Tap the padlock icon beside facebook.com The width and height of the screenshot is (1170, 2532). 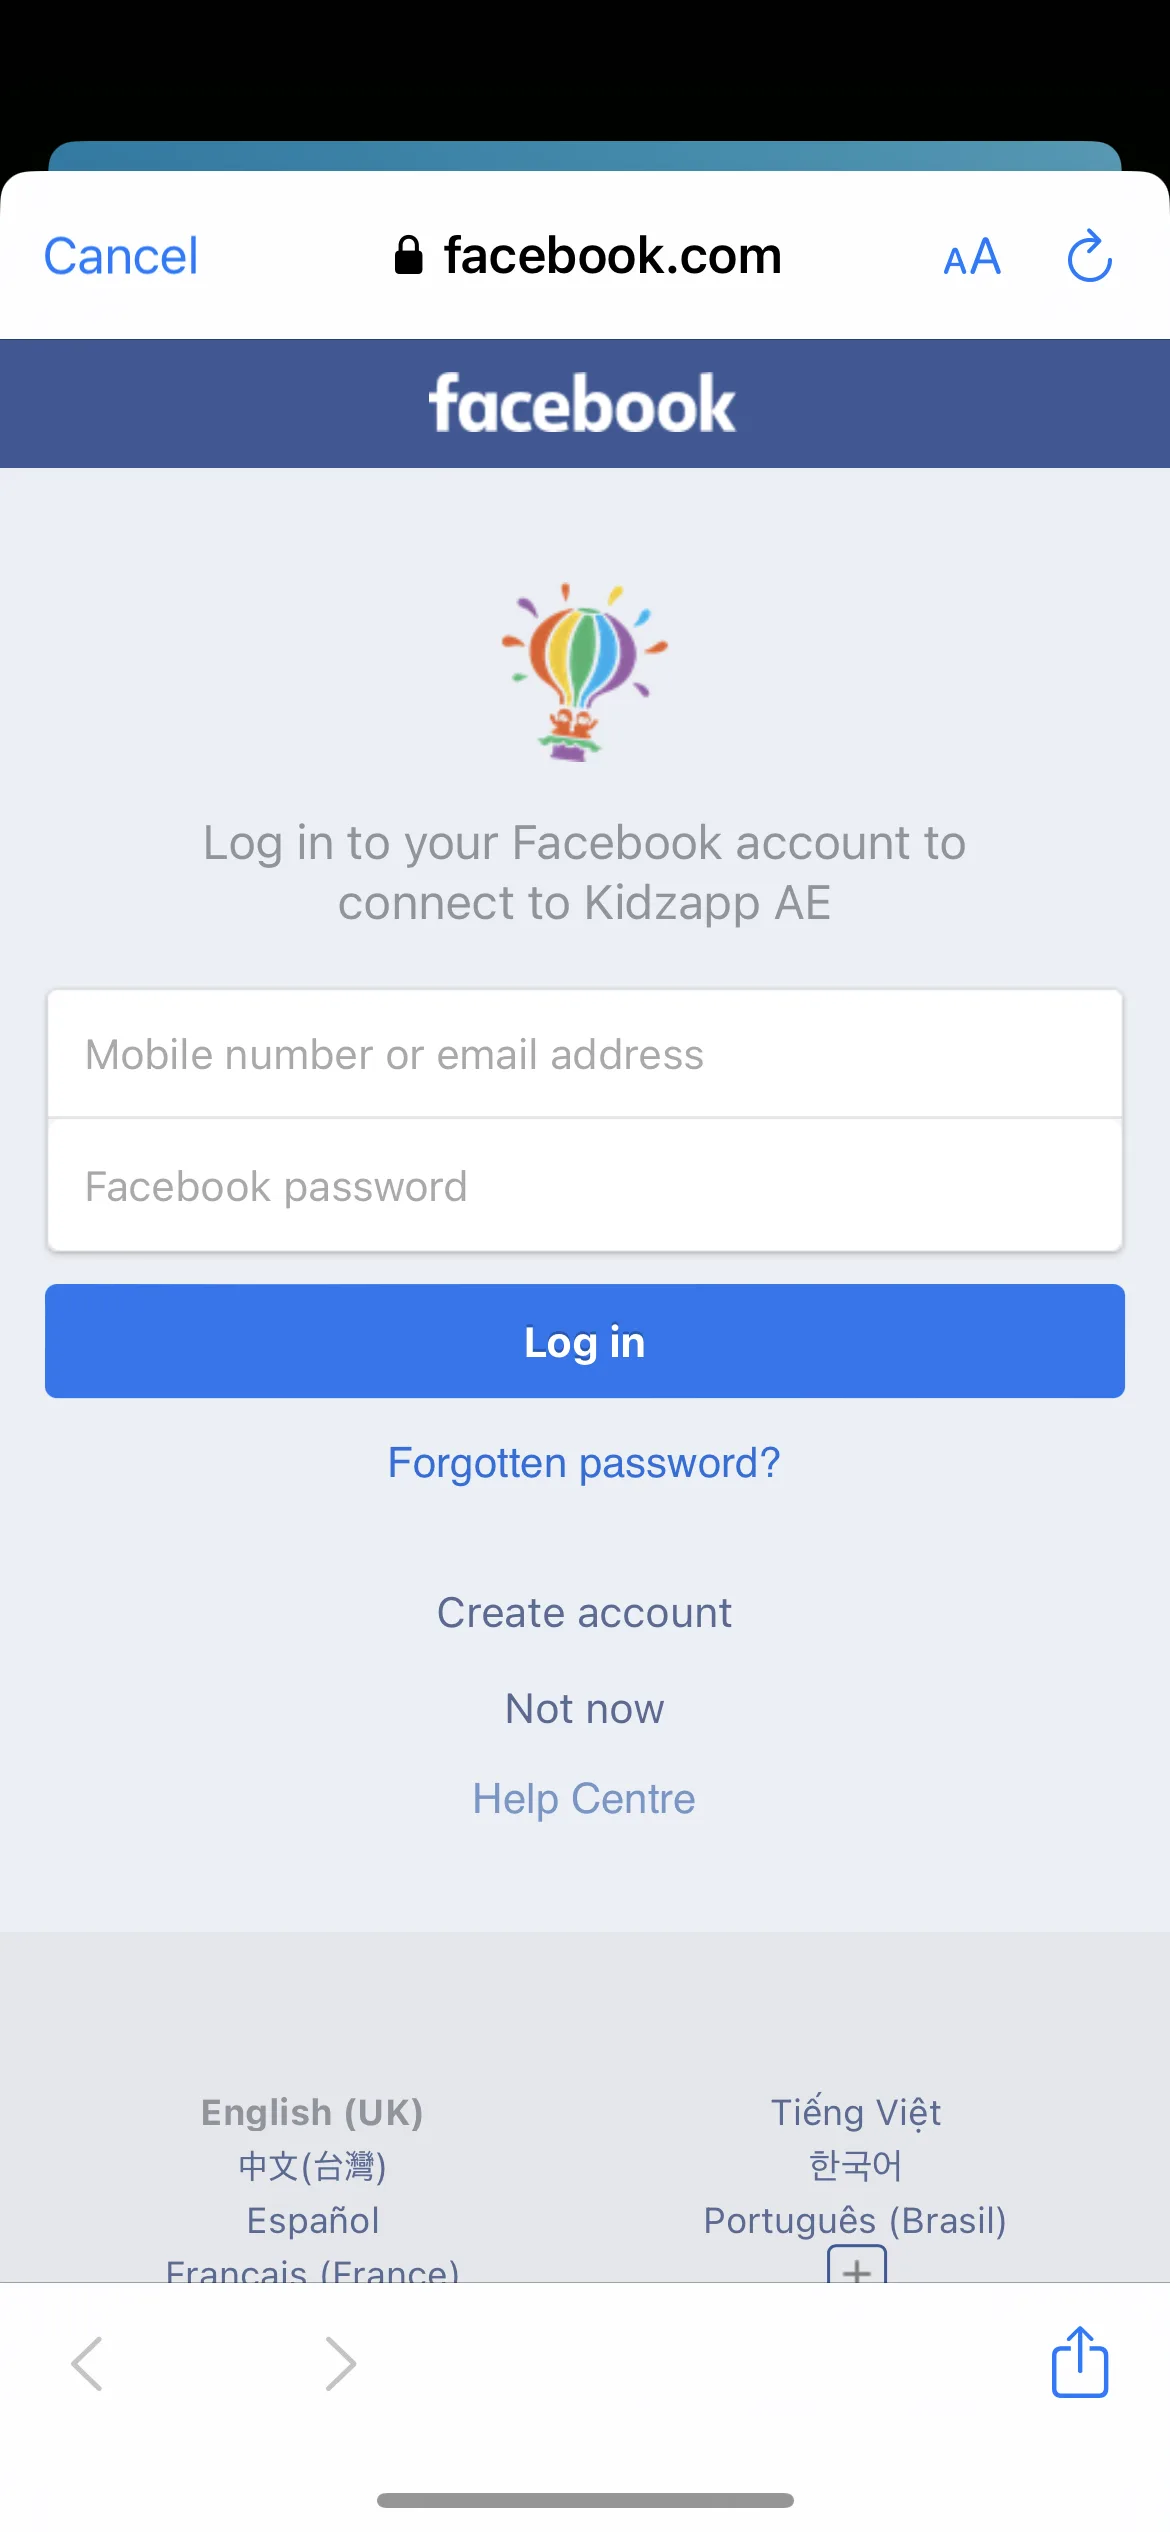[408, 255]
